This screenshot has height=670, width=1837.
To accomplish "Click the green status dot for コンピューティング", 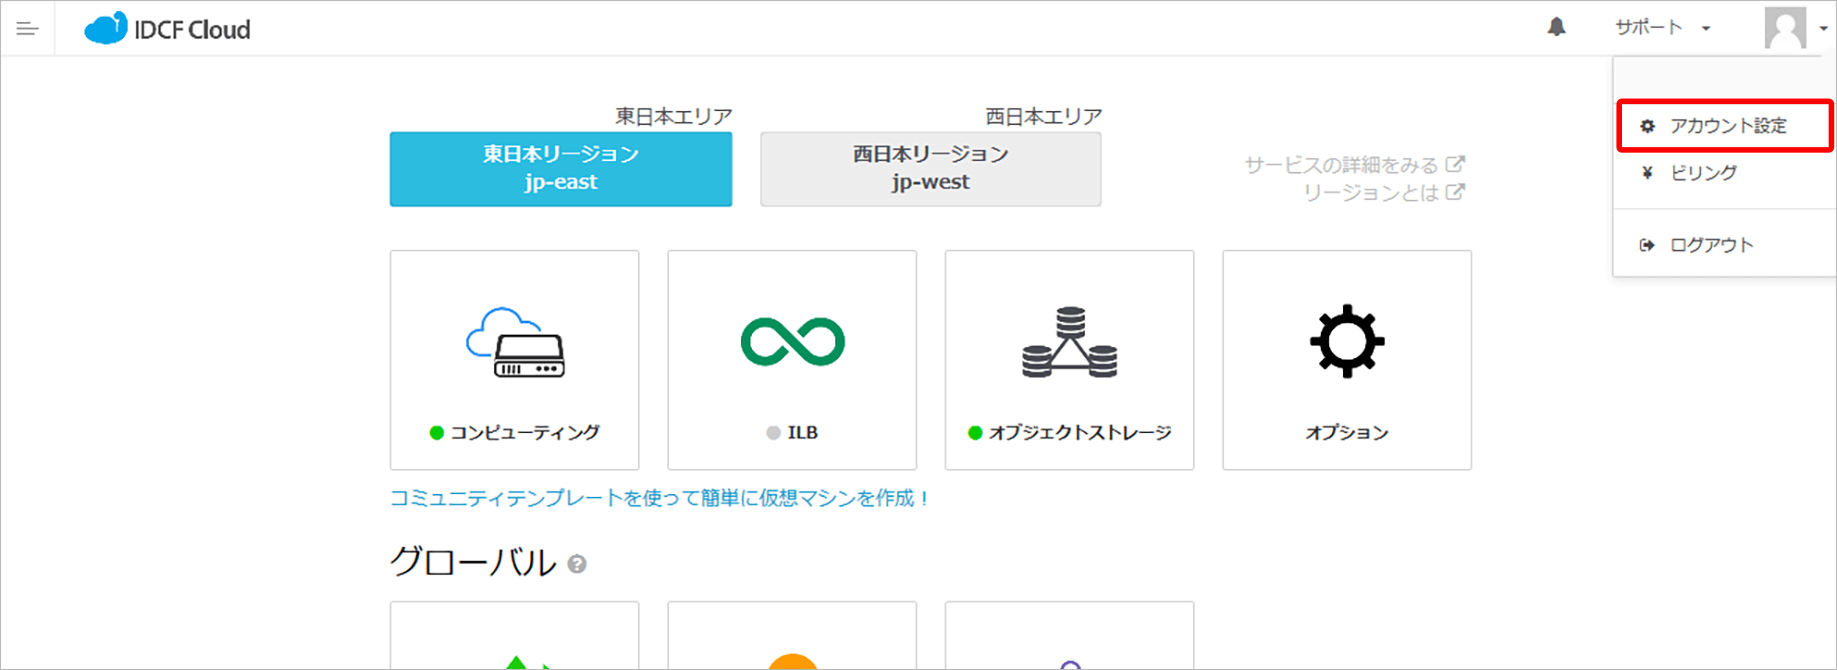I will pyautogui.click(x=436, y=433).
